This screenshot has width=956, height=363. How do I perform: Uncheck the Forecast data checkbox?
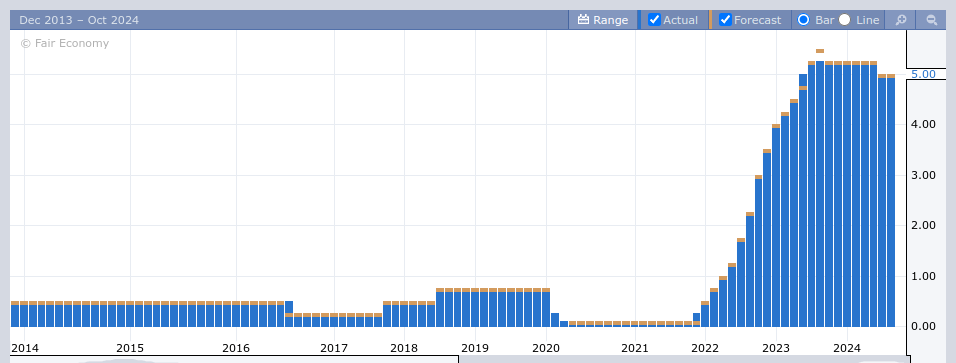point(725,20)
